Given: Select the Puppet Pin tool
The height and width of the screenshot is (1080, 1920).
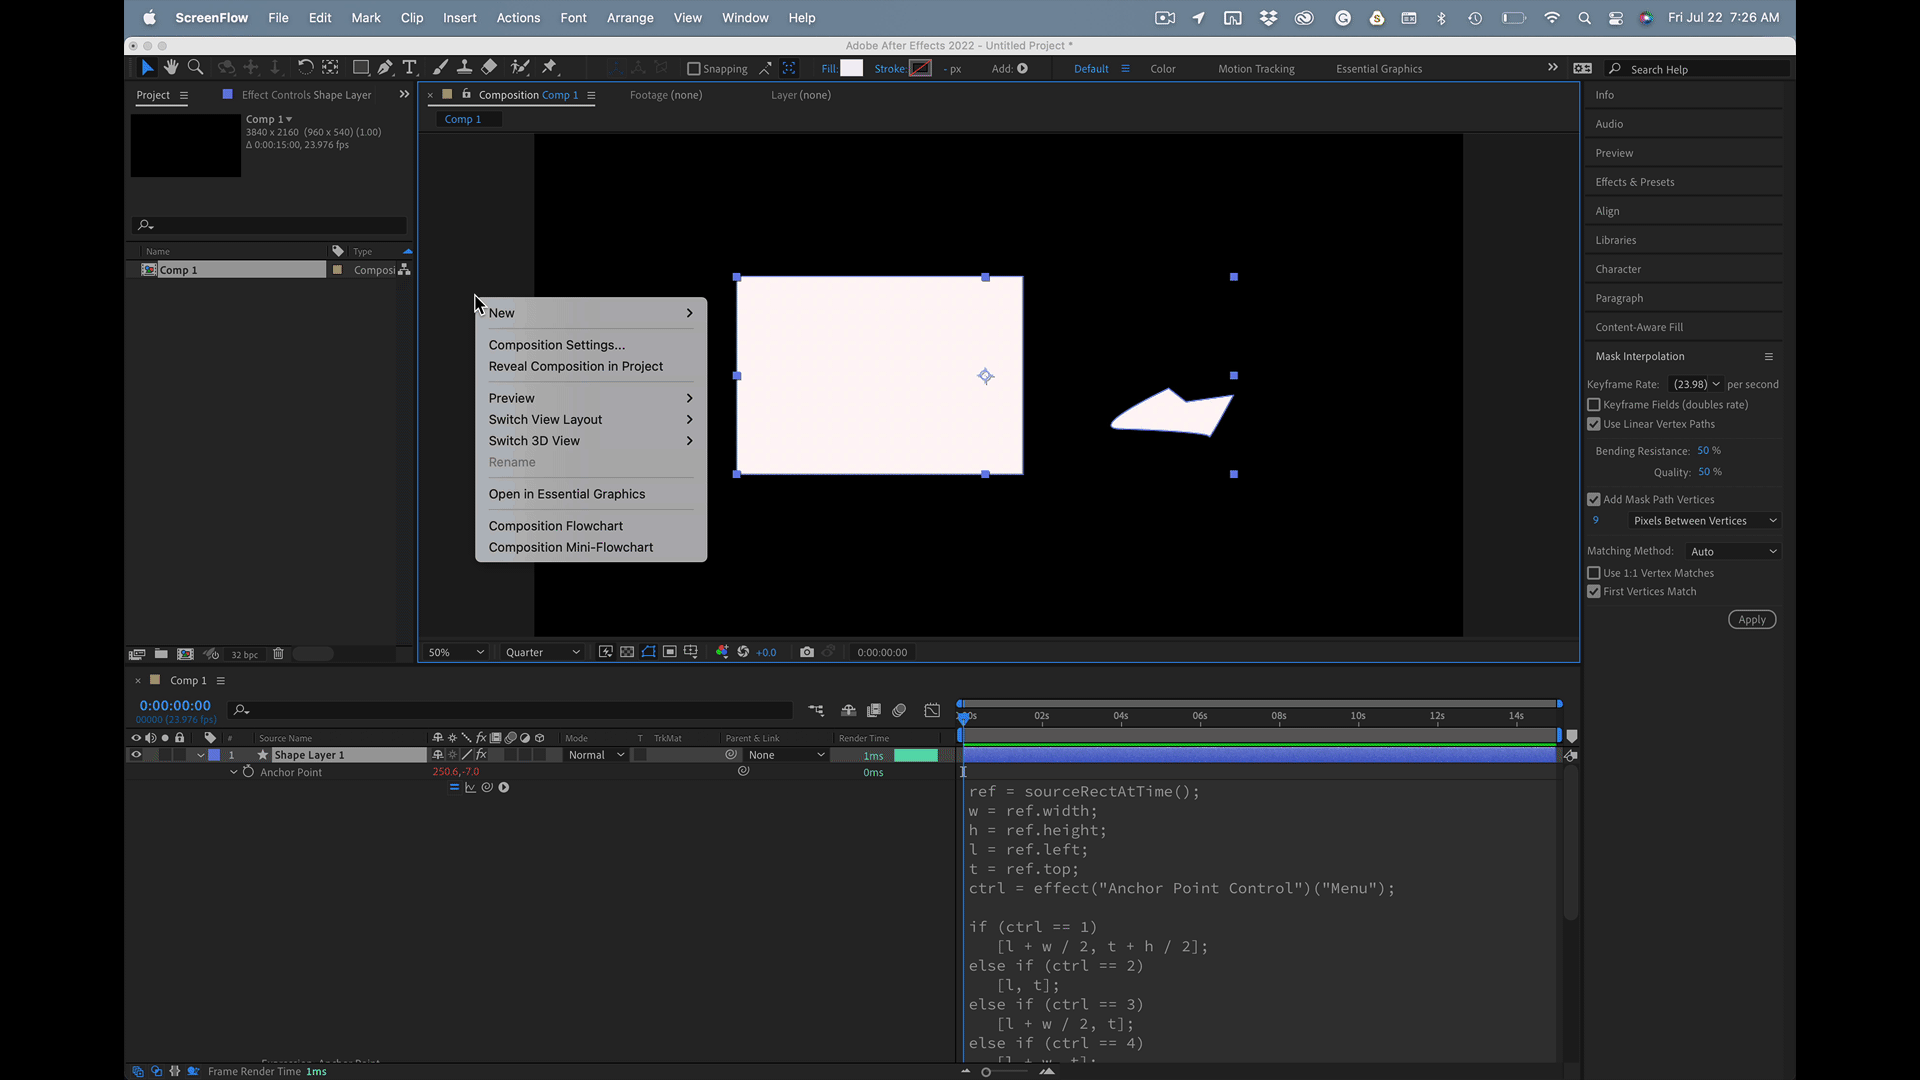Looking at the screenshot, I should 549,67.
